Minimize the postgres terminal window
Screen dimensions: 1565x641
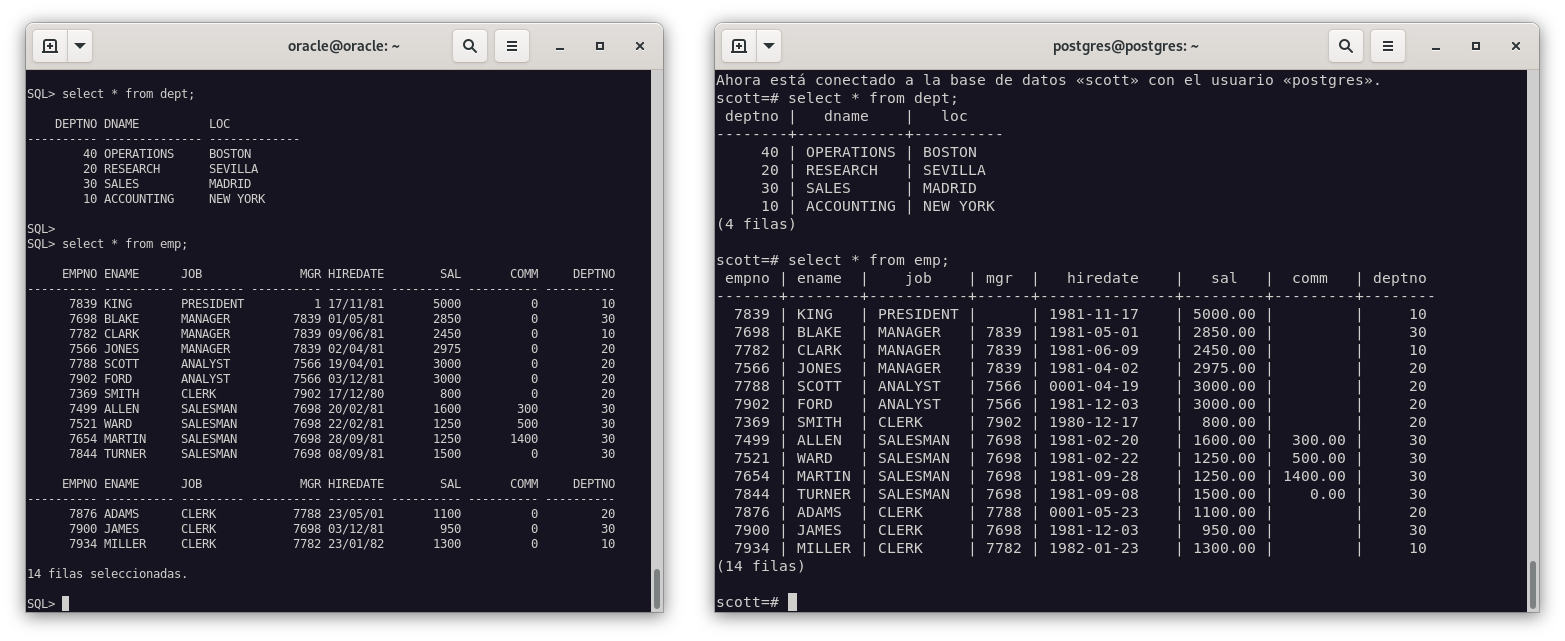click(x=1436, y=46)
